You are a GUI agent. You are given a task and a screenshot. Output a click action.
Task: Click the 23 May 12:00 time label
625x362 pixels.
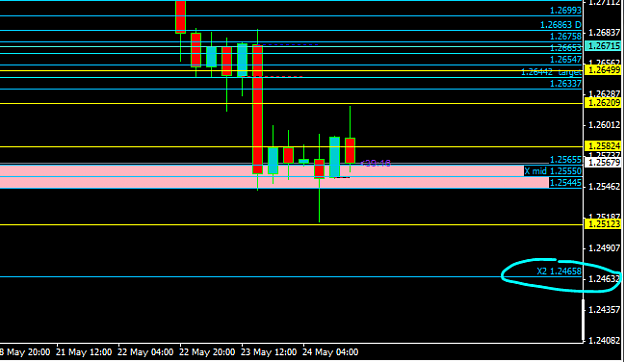tap(269, 352)
